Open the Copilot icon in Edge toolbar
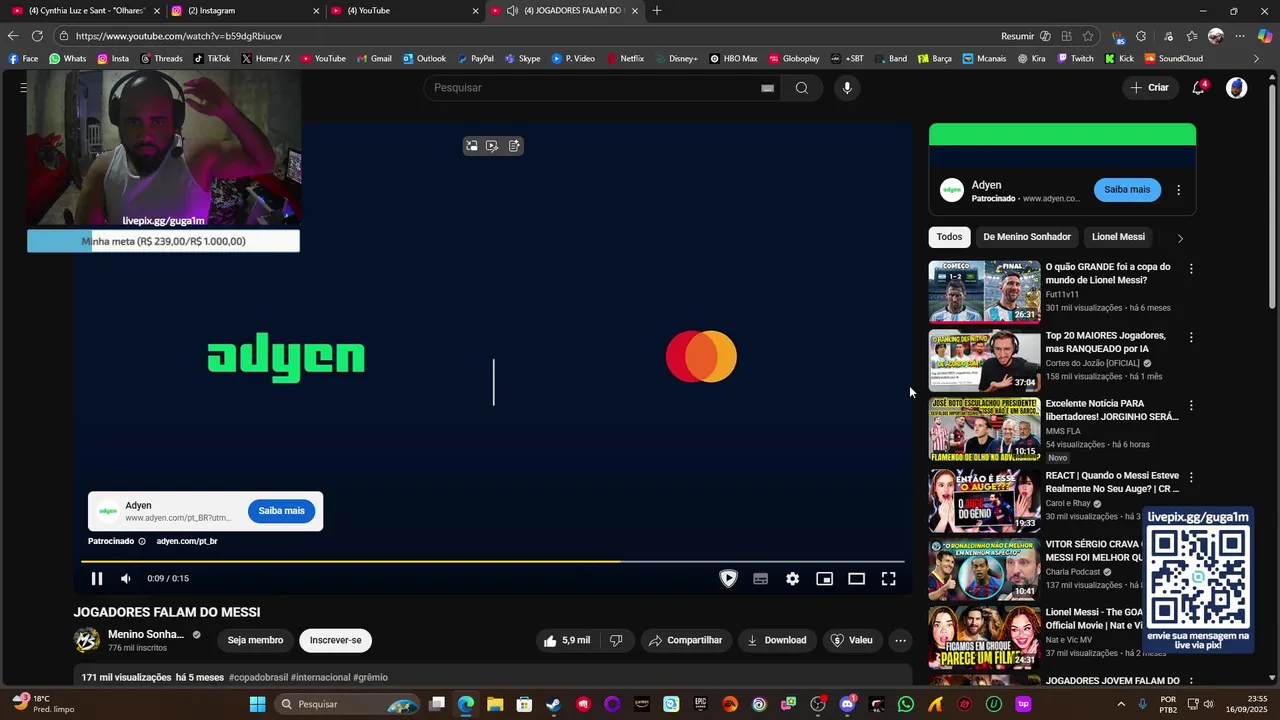The width and height of the screenshot is (1280, 720). point(1265,36)
